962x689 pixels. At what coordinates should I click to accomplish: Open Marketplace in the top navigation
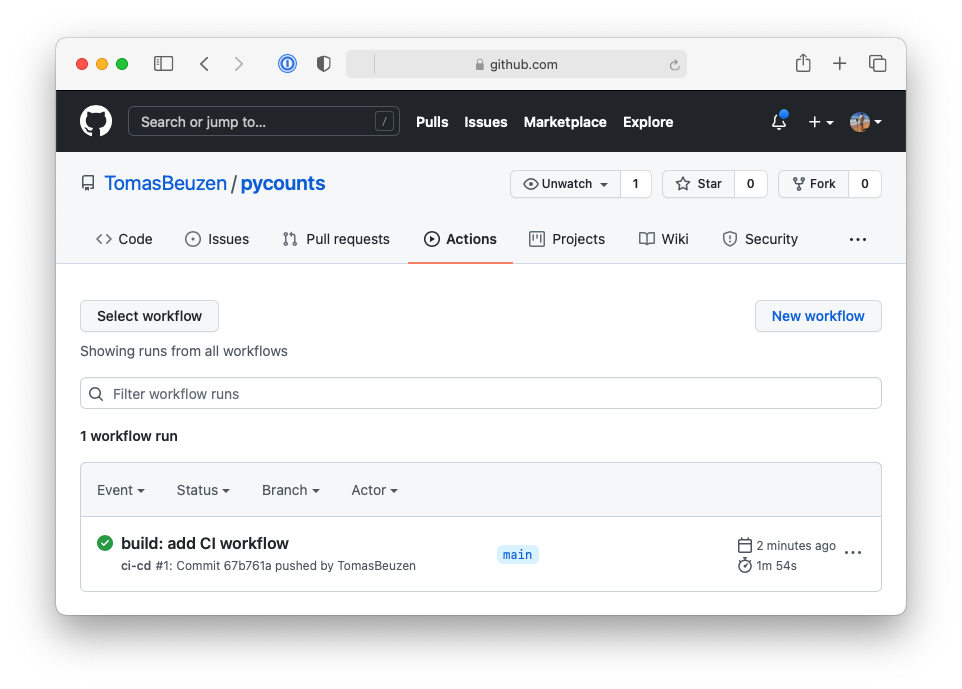coord(565,122)
